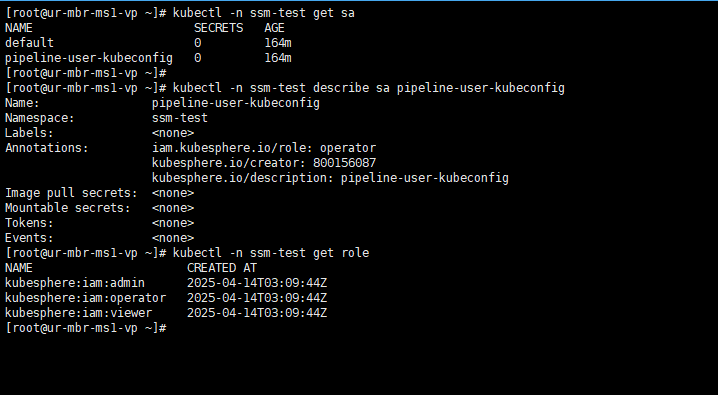
Task: Click the Namespace value ssm-test
Action: tap(180, 118)
